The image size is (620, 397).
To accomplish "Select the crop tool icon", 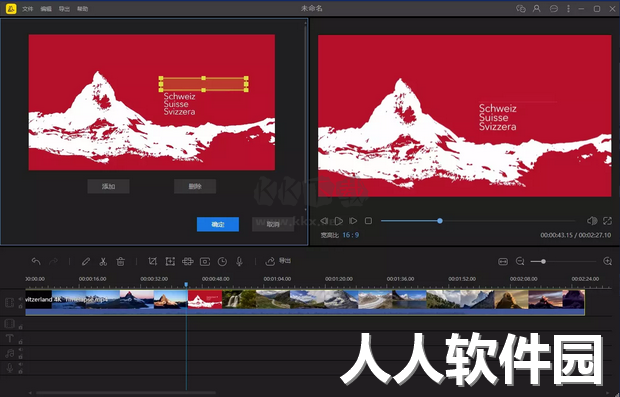I will (152, 261).
